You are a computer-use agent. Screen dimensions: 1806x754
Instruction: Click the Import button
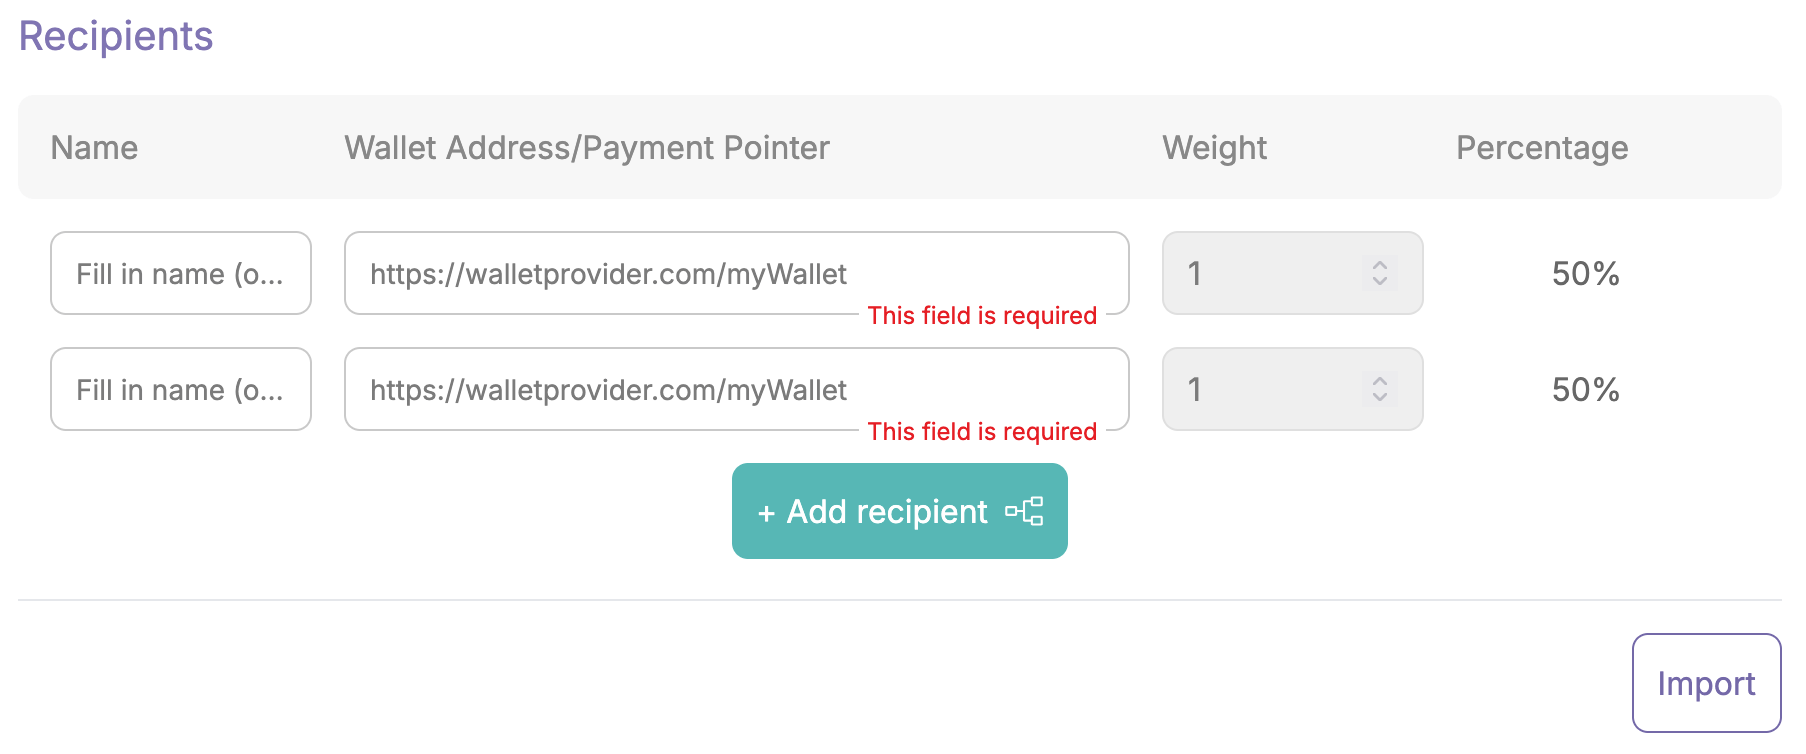pos(1706,683)
